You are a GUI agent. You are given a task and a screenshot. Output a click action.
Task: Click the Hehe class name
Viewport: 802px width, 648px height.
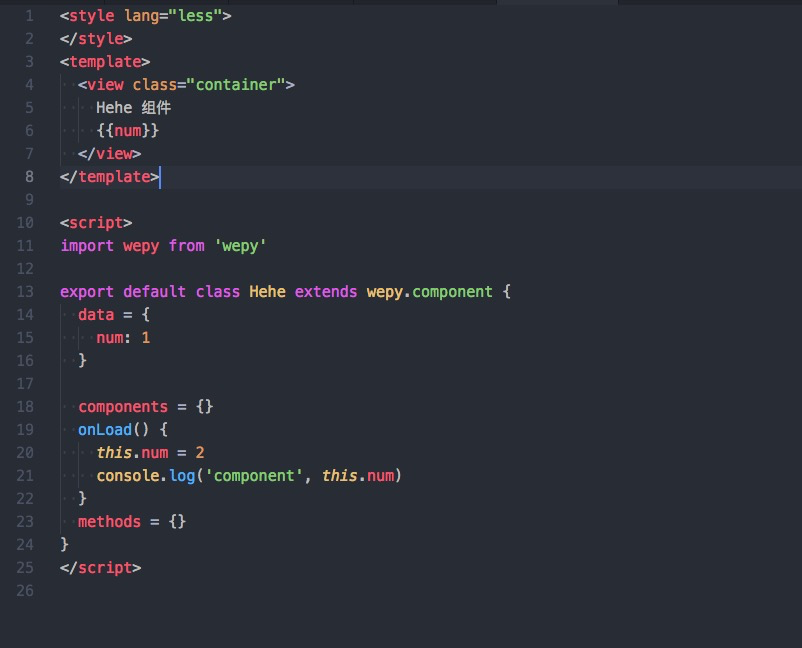click(266, 291)
